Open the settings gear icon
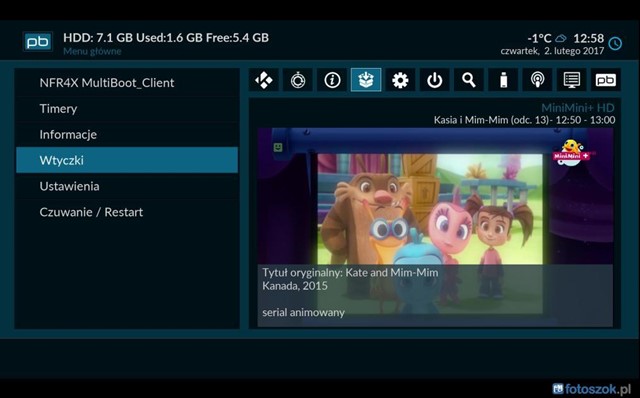This screenshot has height=398, width=640. tap(400, 80)
